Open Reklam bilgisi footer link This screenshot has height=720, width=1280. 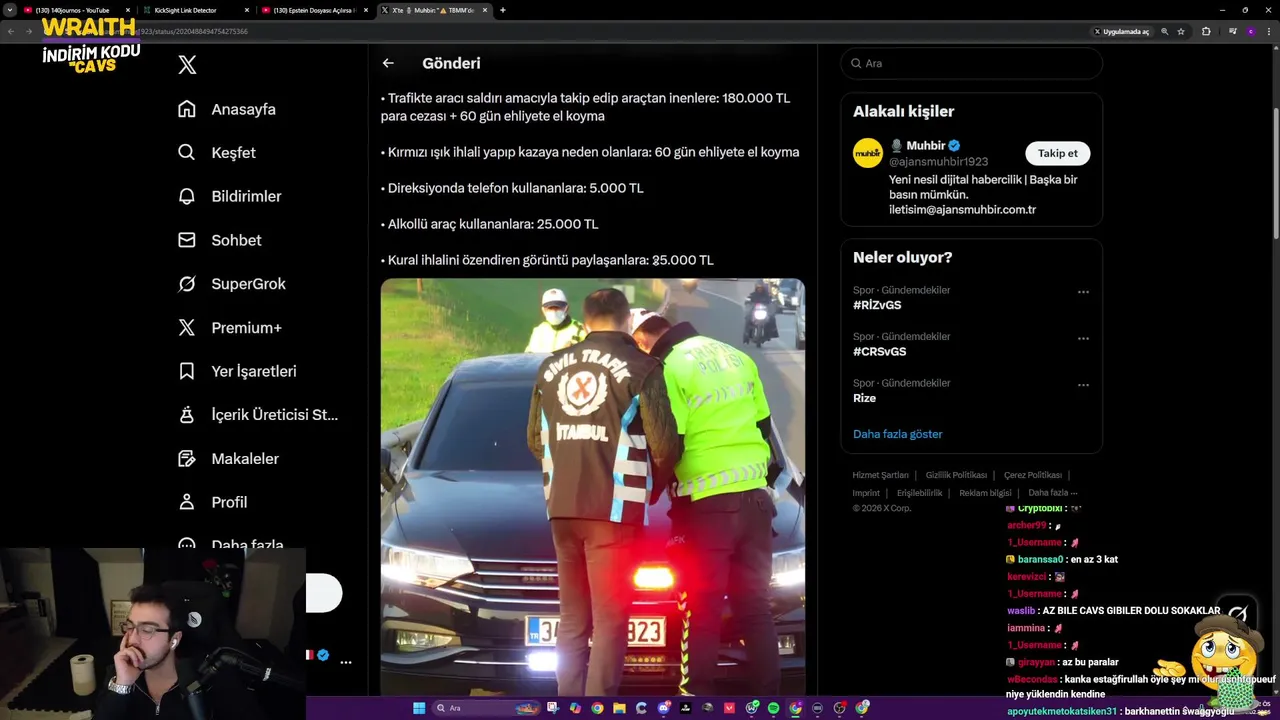985,492
